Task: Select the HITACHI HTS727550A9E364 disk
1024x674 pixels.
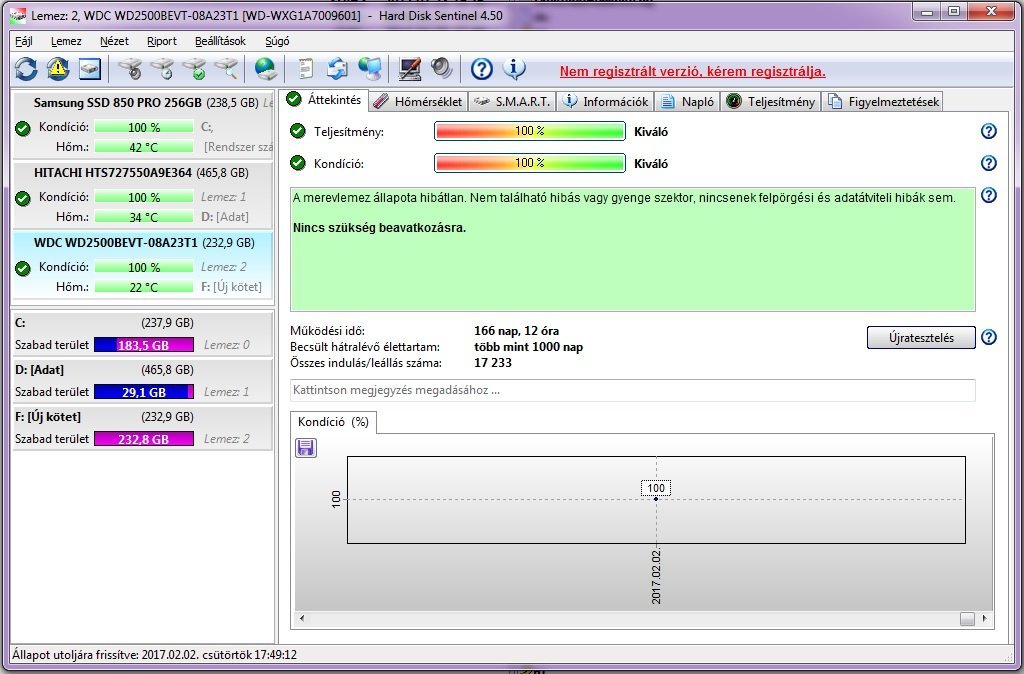Action: (x=143, y=195)
